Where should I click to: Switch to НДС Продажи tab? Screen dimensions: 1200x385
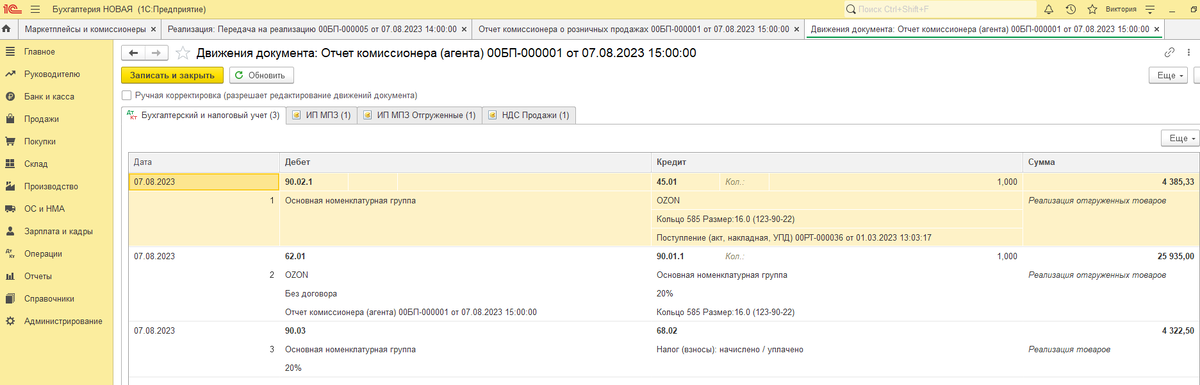pyautogui.click(x=529, y=116)
